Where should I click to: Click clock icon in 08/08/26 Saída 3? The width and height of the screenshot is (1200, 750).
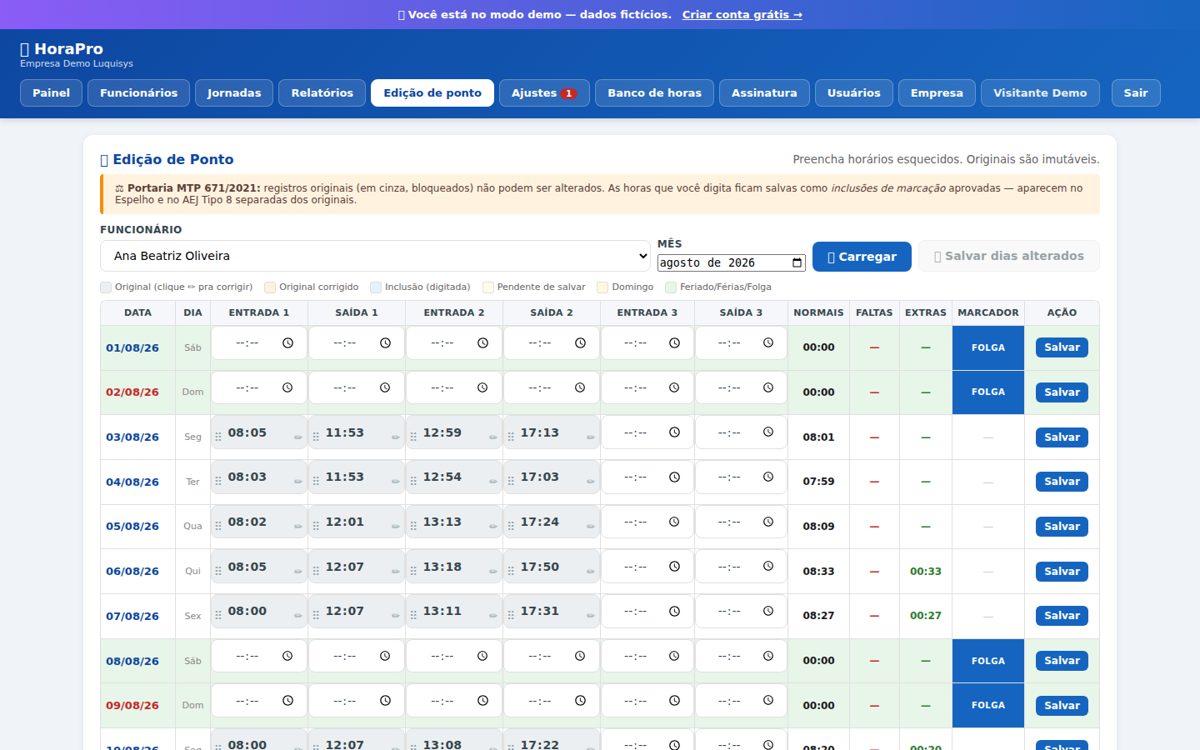[x=768, y=656]
